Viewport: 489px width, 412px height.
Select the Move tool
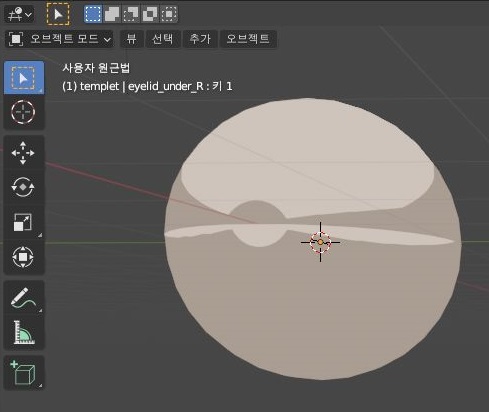coord(24,153)
